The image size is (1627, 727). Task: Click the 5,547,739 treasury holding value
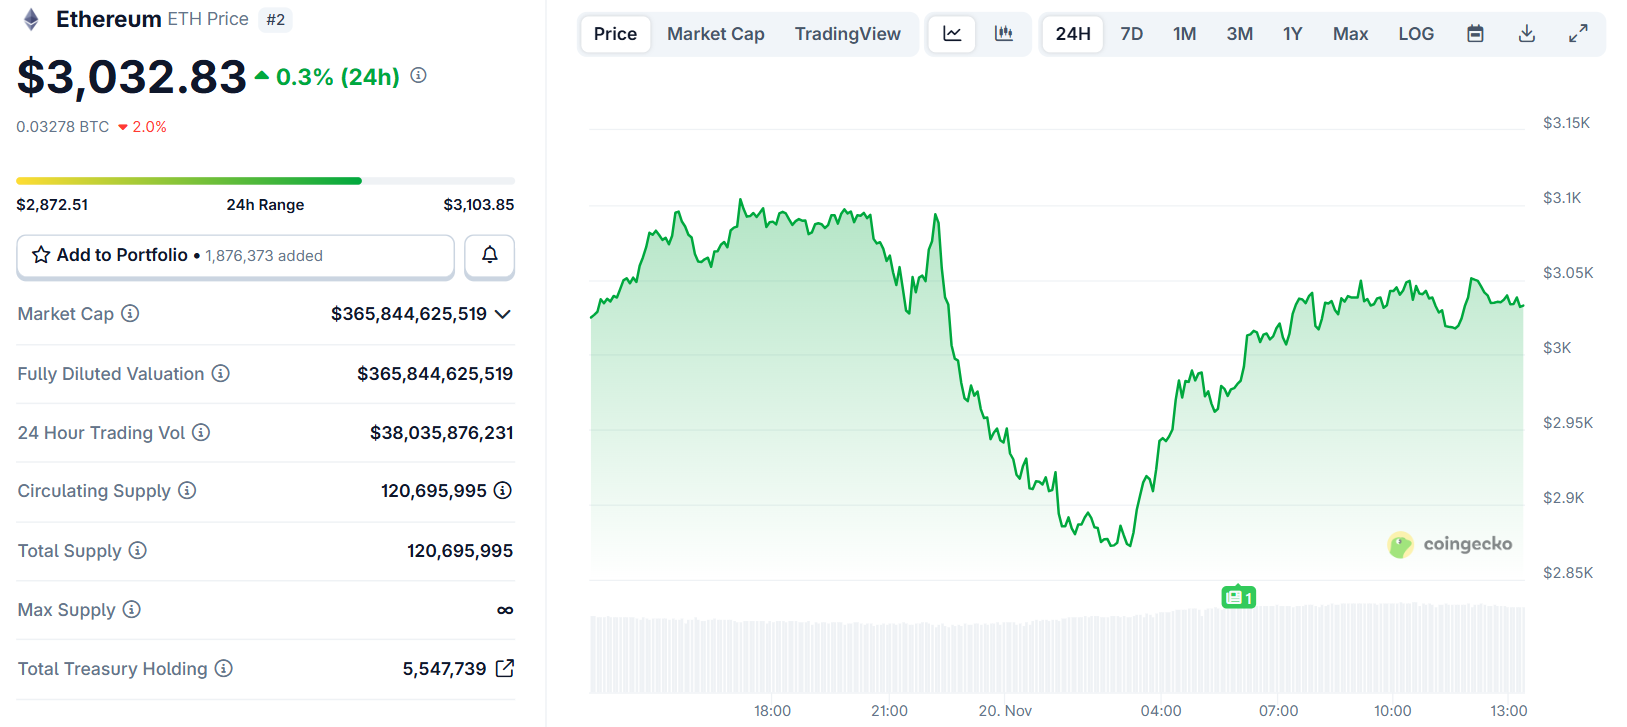(x=445, y=668)
